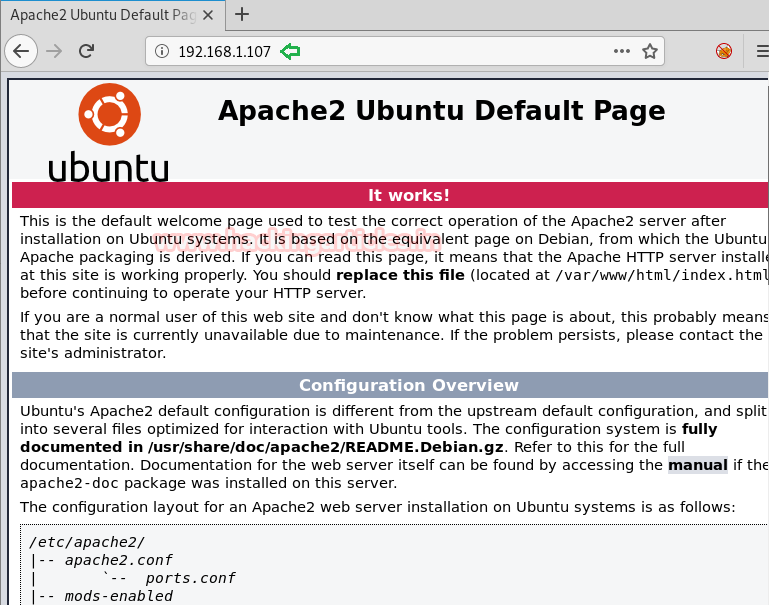This screenshot has width=769, height=605.
Task: Click the ports.conf entry in tree
Action: tap(190, 578)
